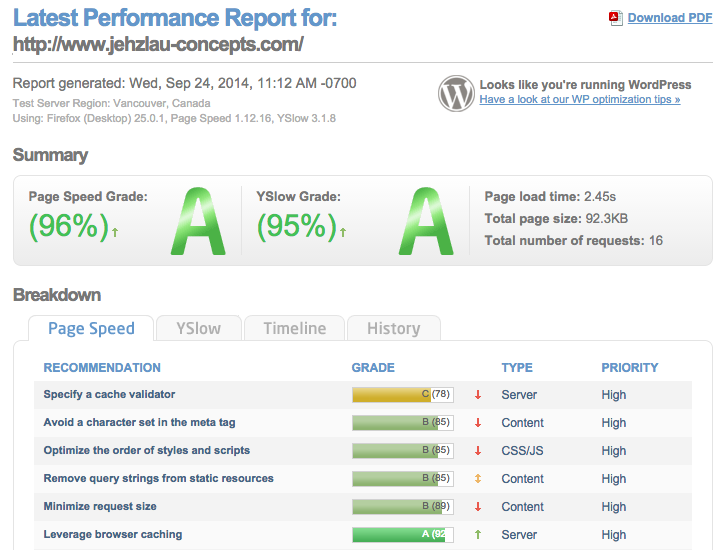Open the WP optimization tips link
725x550 pixels.
[579, 100]
